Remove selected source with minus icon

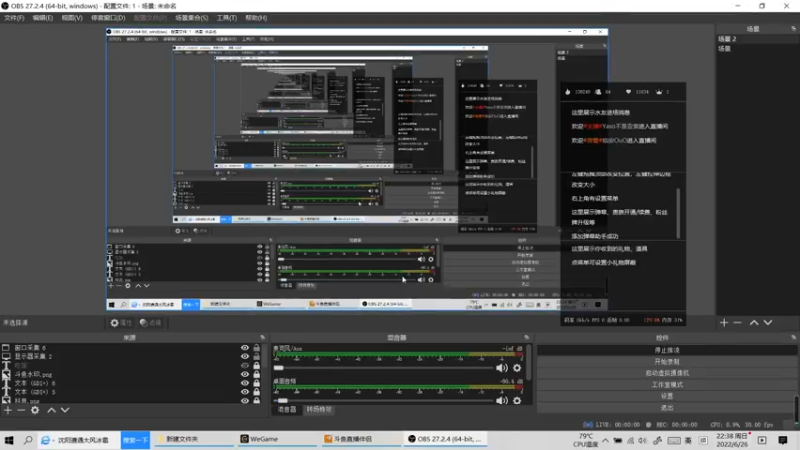click(x=21, y=410)
